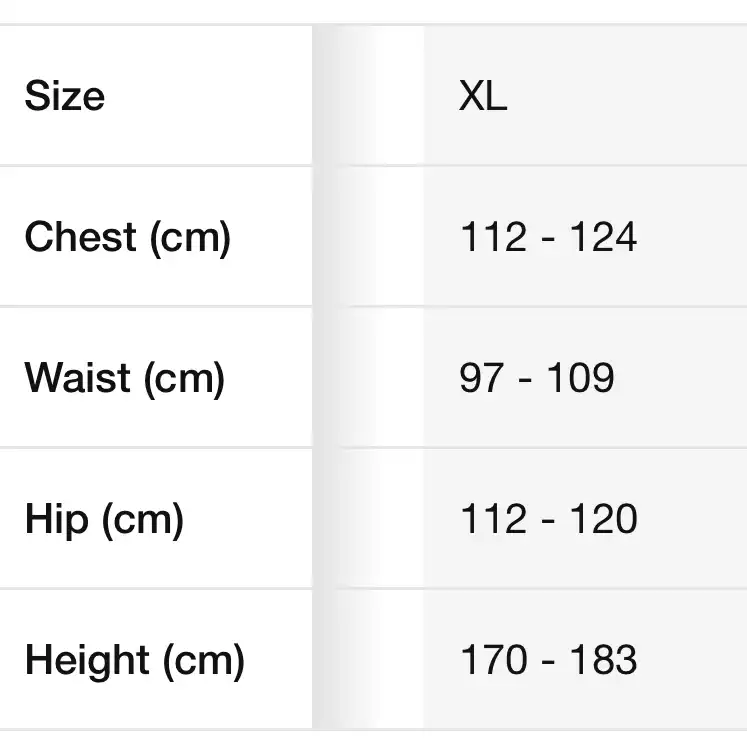Click the Hip (cm) row label
Viewport: 747px width, 747px height.
104,520
